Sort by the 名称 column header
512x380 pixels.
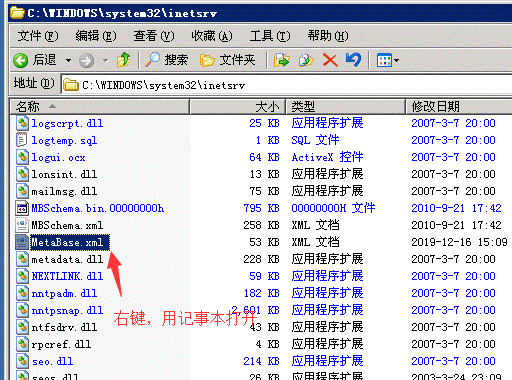(x=99, y=107)
